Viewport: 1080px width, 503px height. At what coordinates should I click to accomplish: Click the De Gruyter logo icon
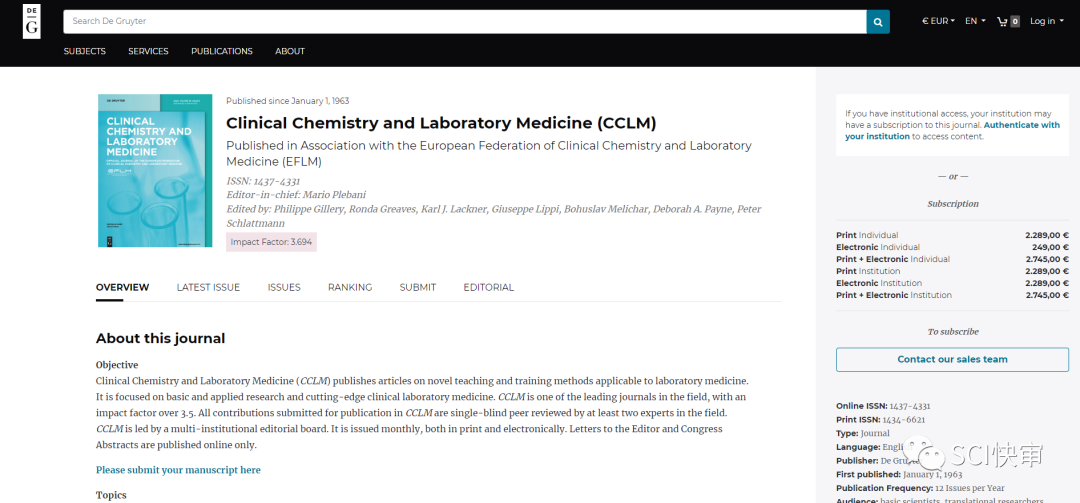(31, 21)
